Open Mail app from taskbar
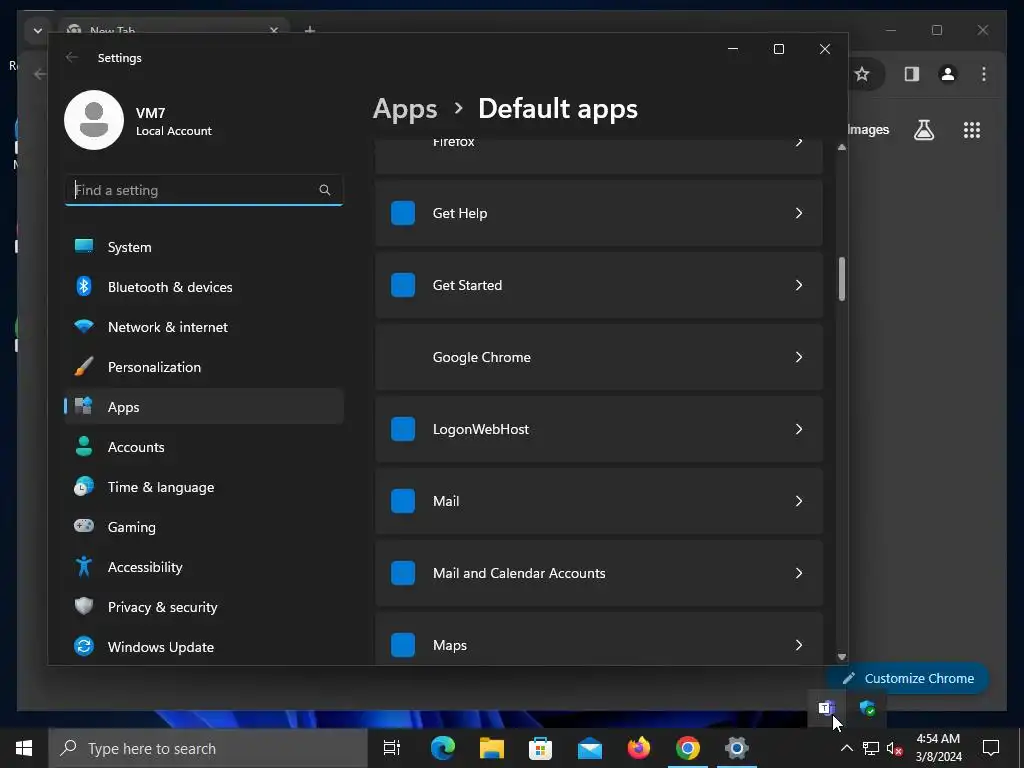The image size is (1024, 768). 590,748
